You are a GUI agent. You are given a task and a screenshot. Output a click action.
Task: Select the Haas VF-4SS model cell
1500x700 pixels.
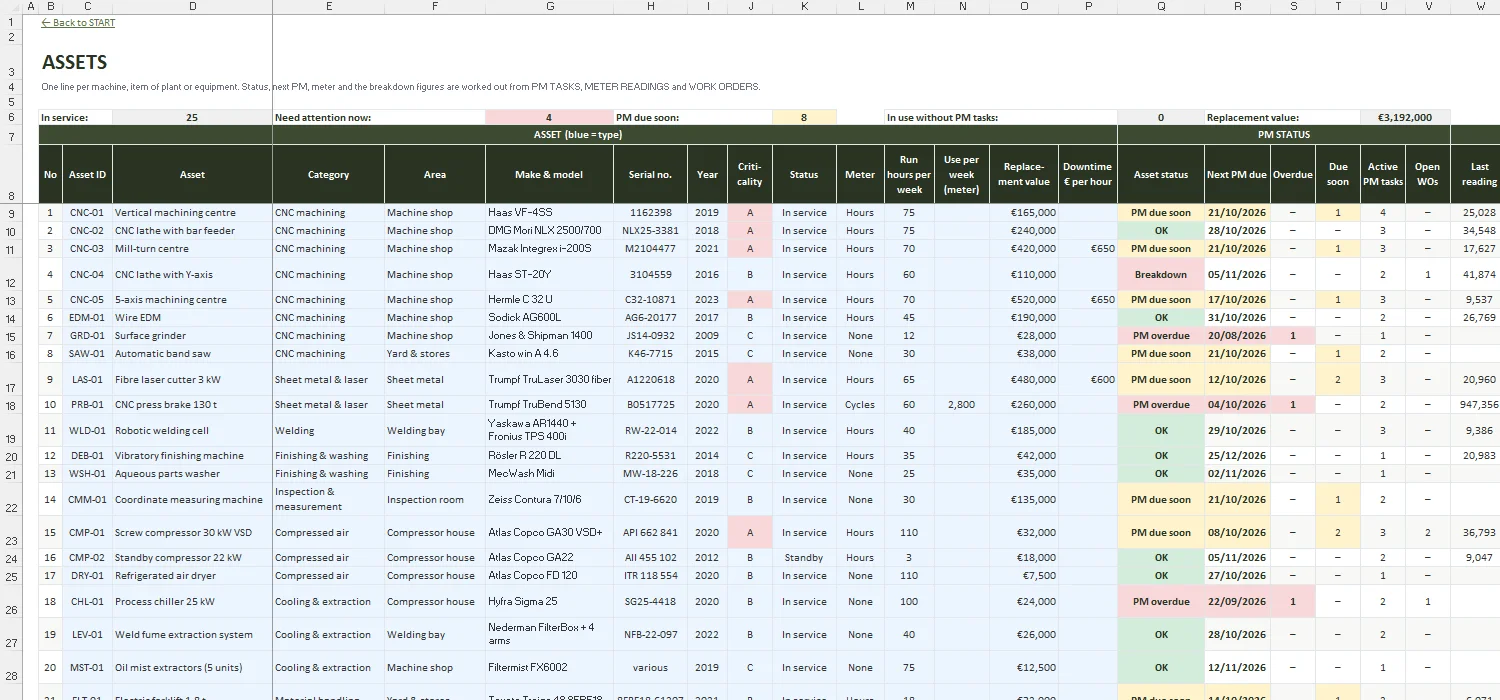pyautogui.click(x=550, y=213)
